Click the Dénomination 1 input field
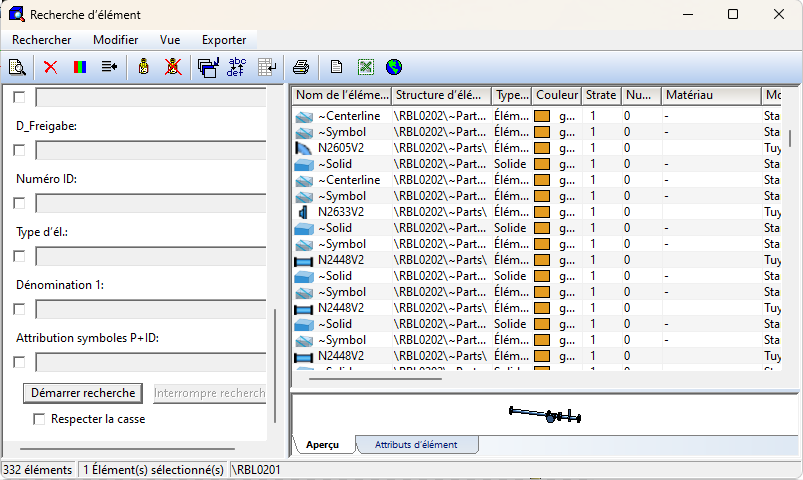 point(151,309)
